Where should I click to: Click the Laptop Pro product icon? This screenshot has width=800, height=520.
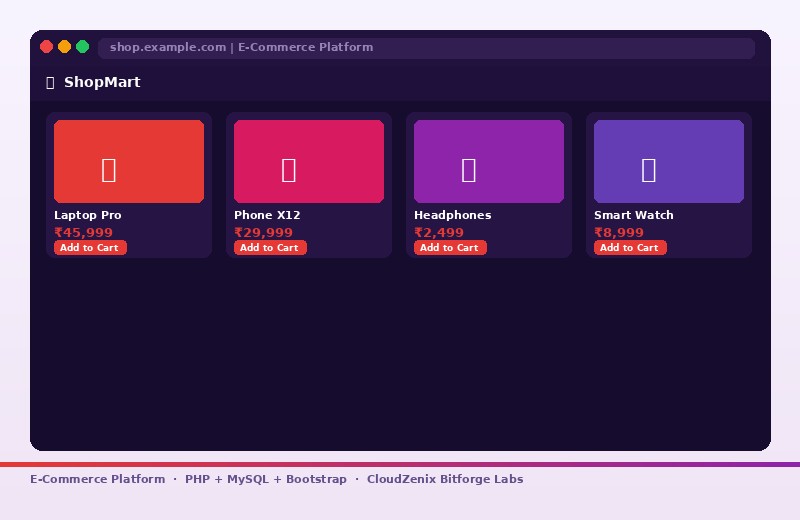(109, 170)
